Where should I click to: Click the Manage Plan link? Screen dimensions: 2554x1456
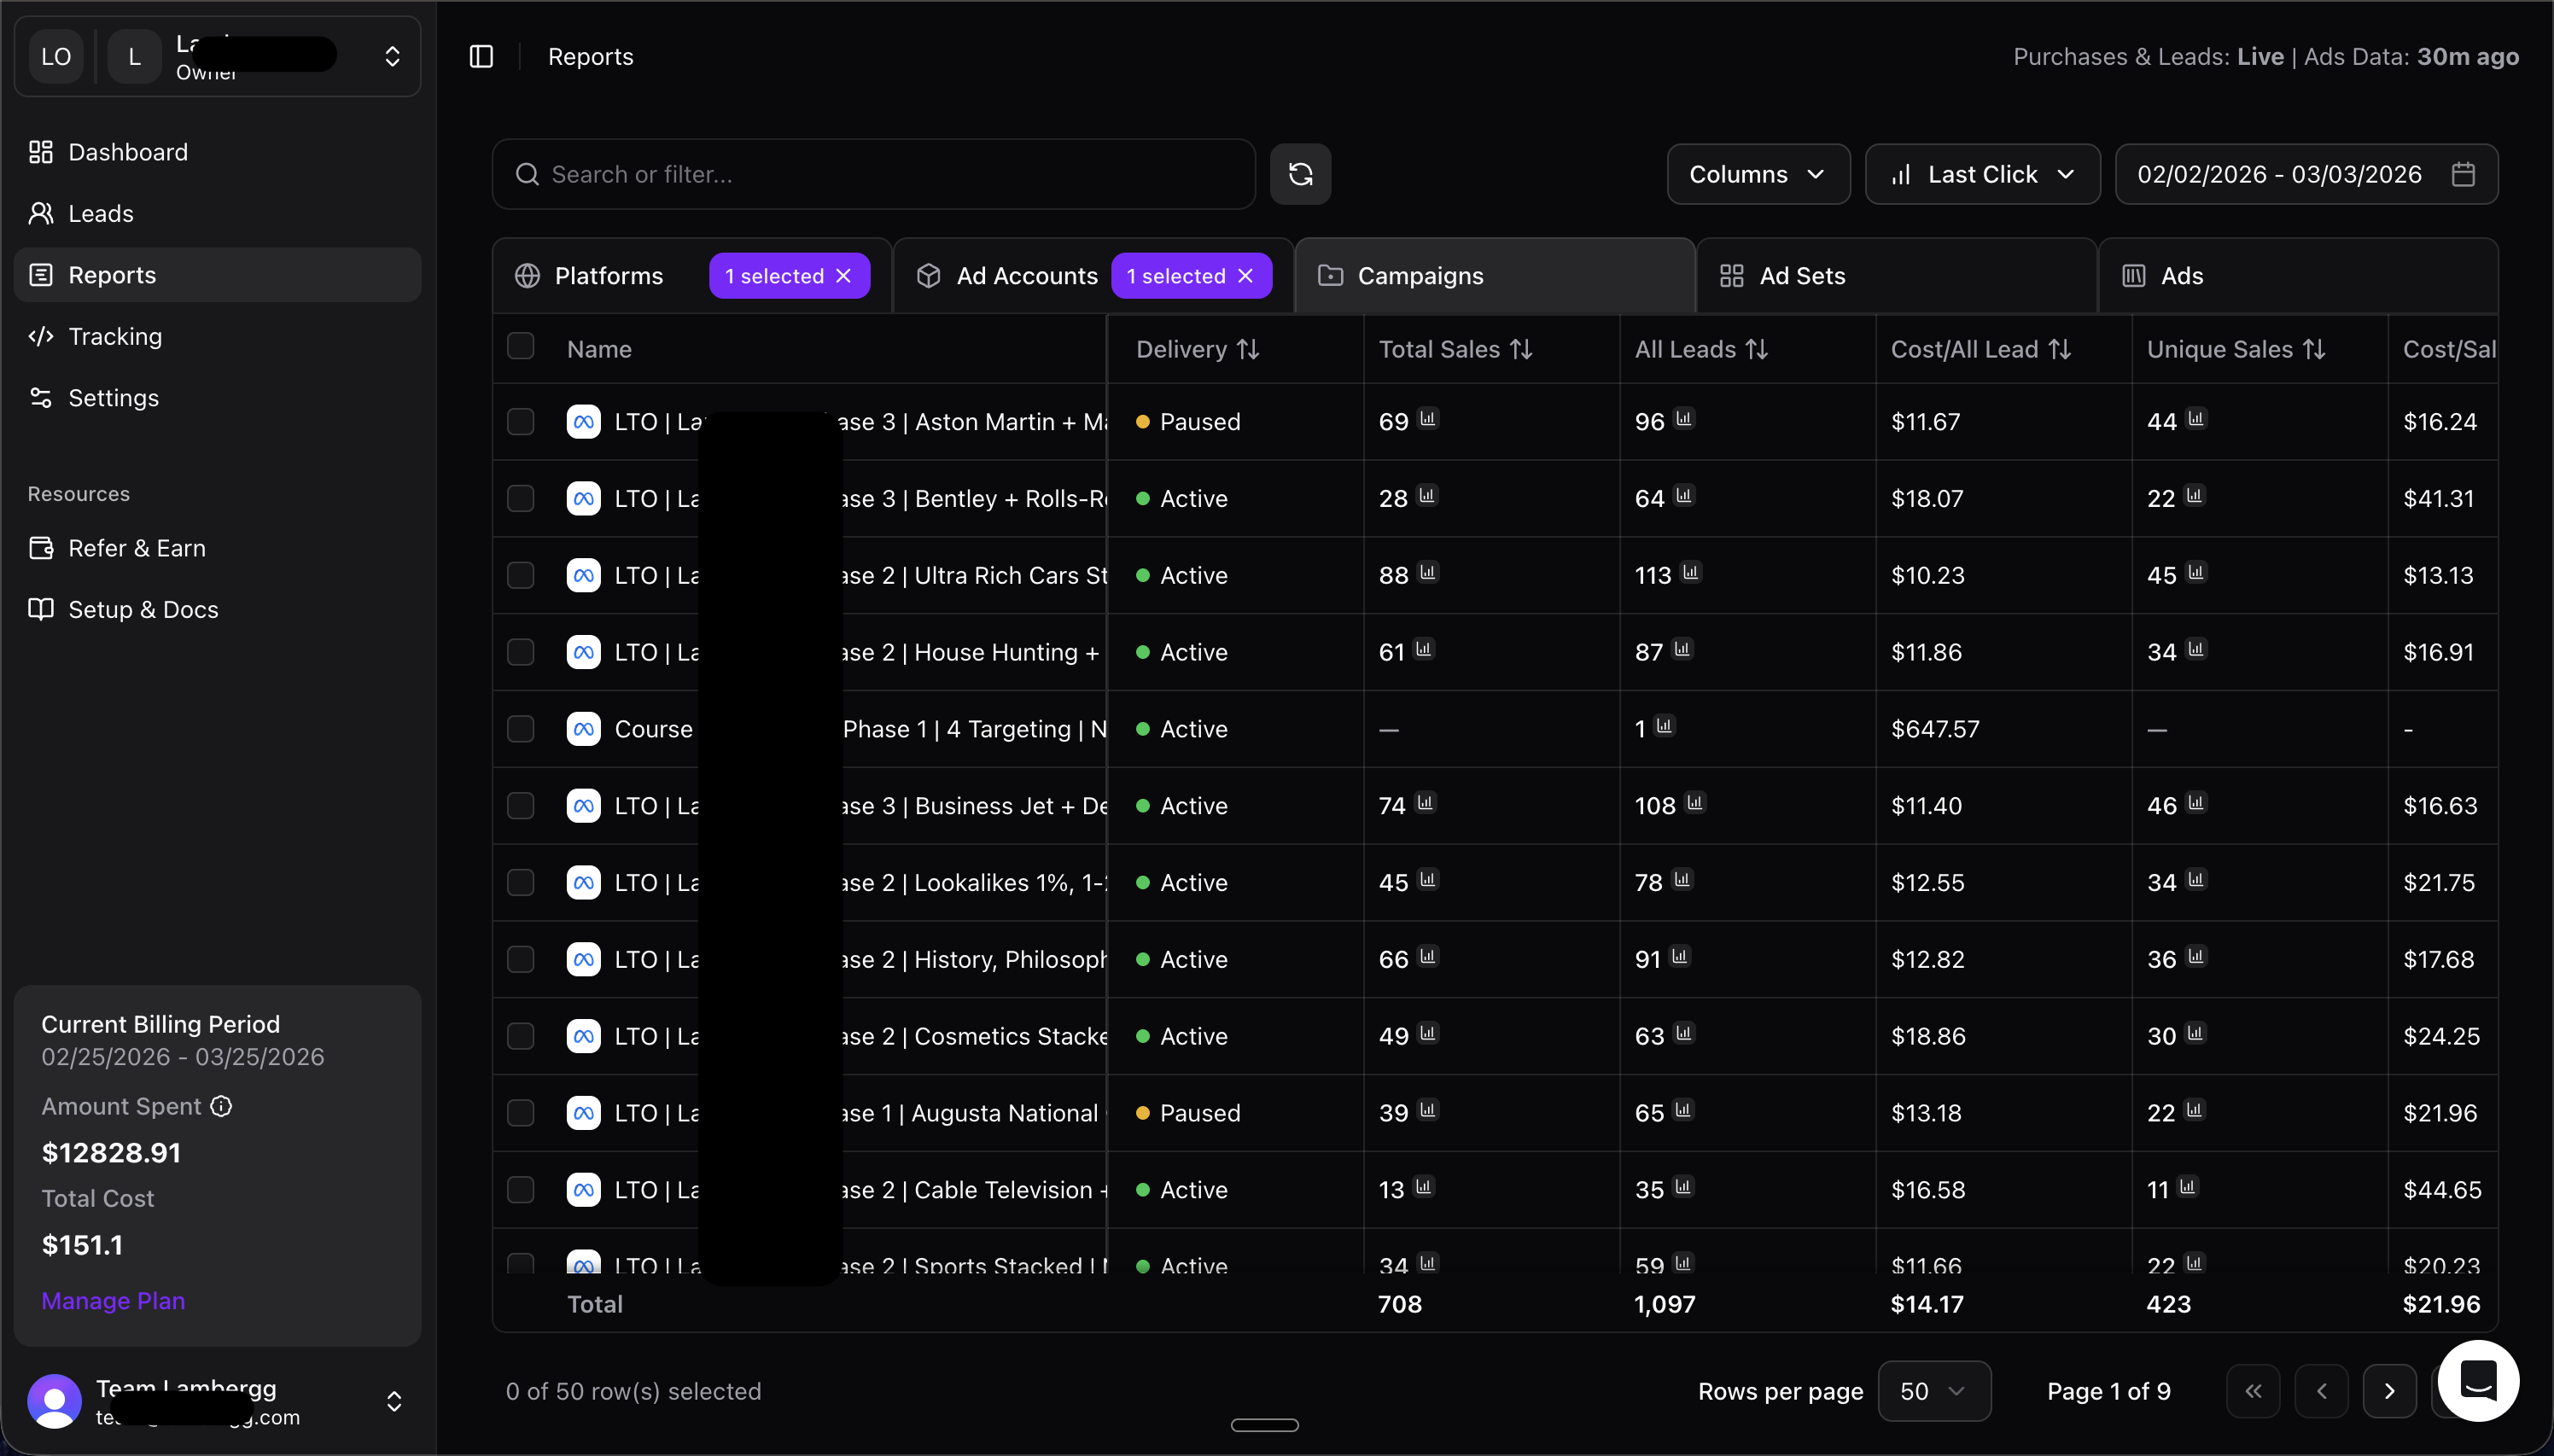112,1301
